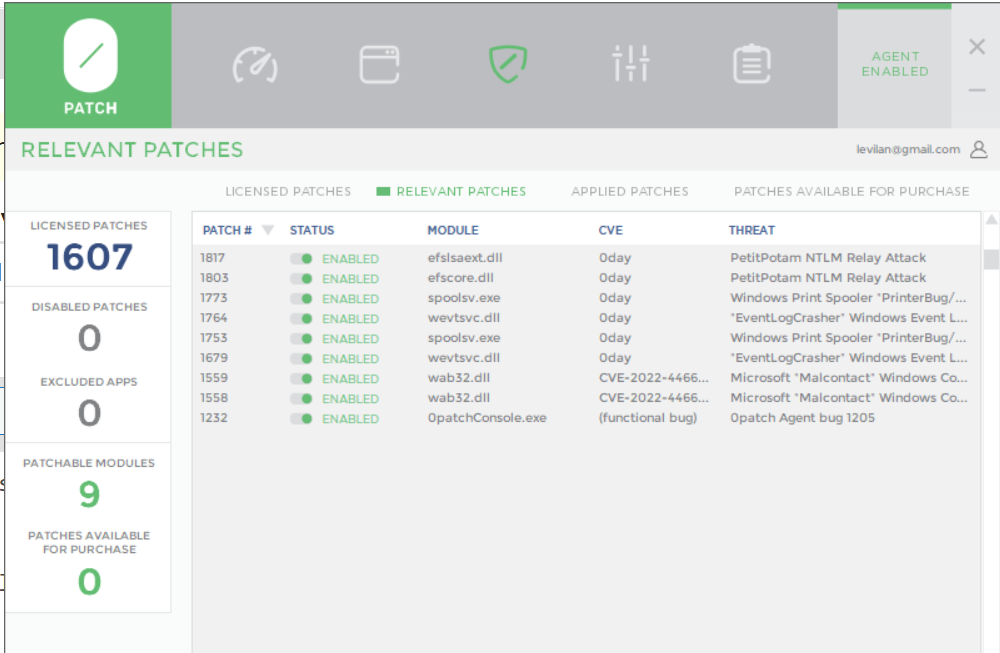Toggle patch 1232 0patchConsole.exe switch
1000x653 pixels.
tap(302, 419)
